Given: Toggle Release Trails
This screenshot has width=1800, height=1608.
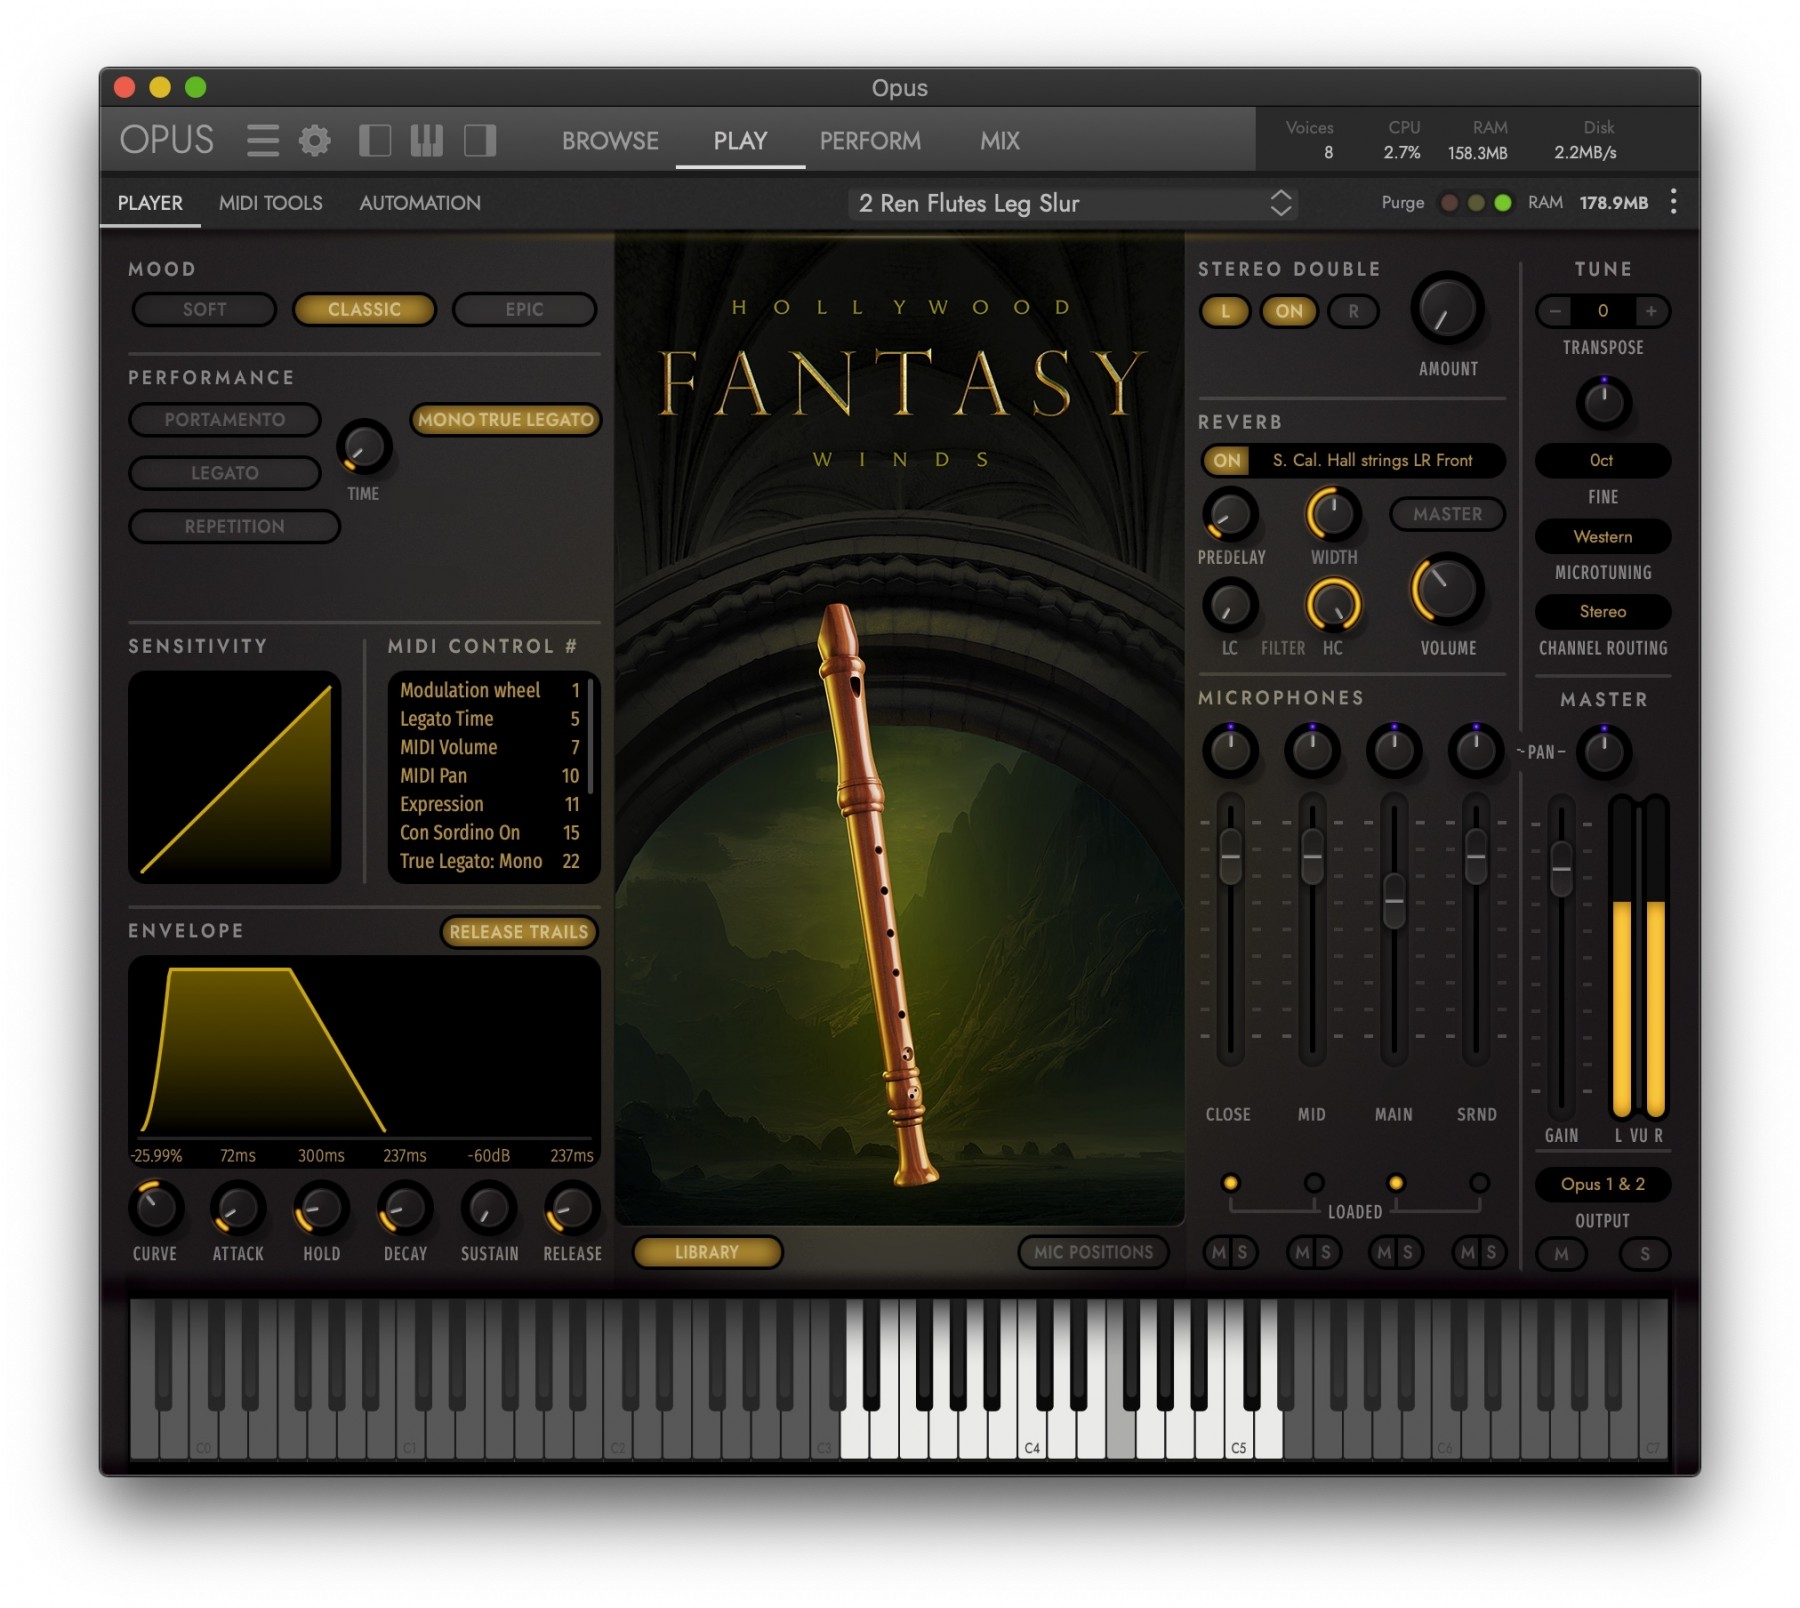Looking at the screenshot, I should 518,932.
